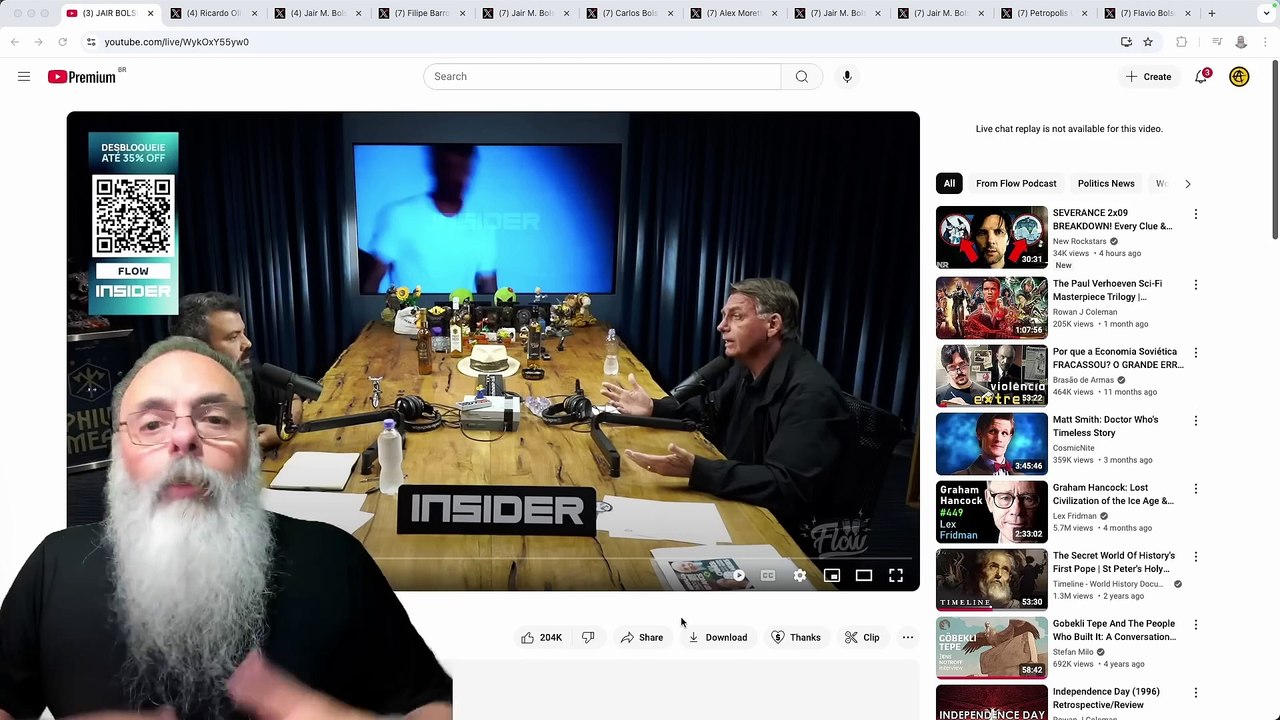Download the video
The image size is (1280, 720).
coord(717,638)
